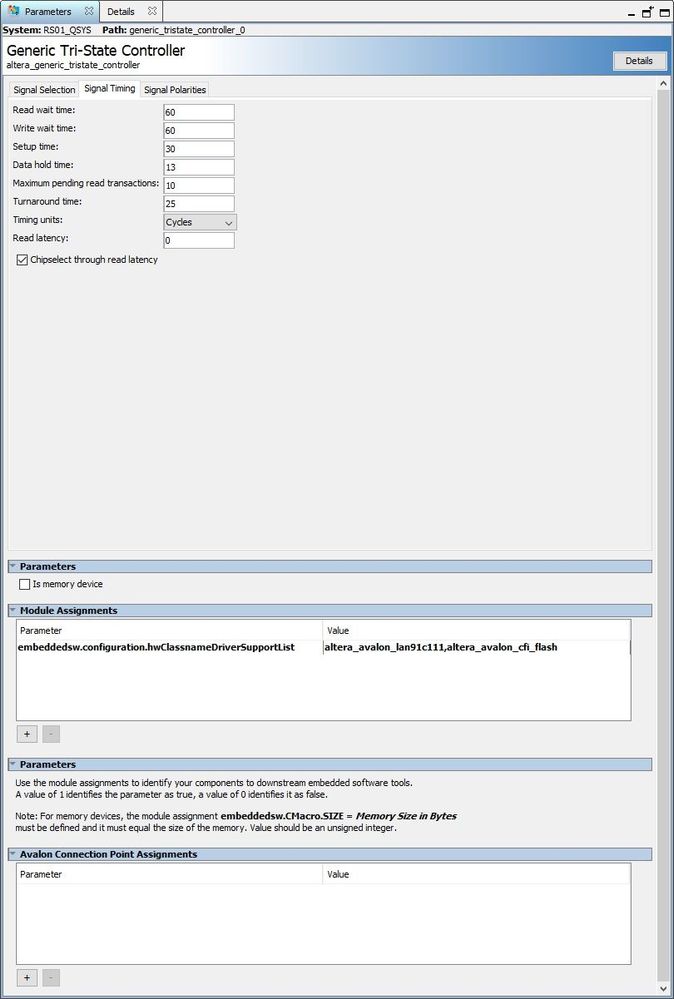
Task: Click minus button under Avalon Connection Point Assignments
Action: click(51, 977)
